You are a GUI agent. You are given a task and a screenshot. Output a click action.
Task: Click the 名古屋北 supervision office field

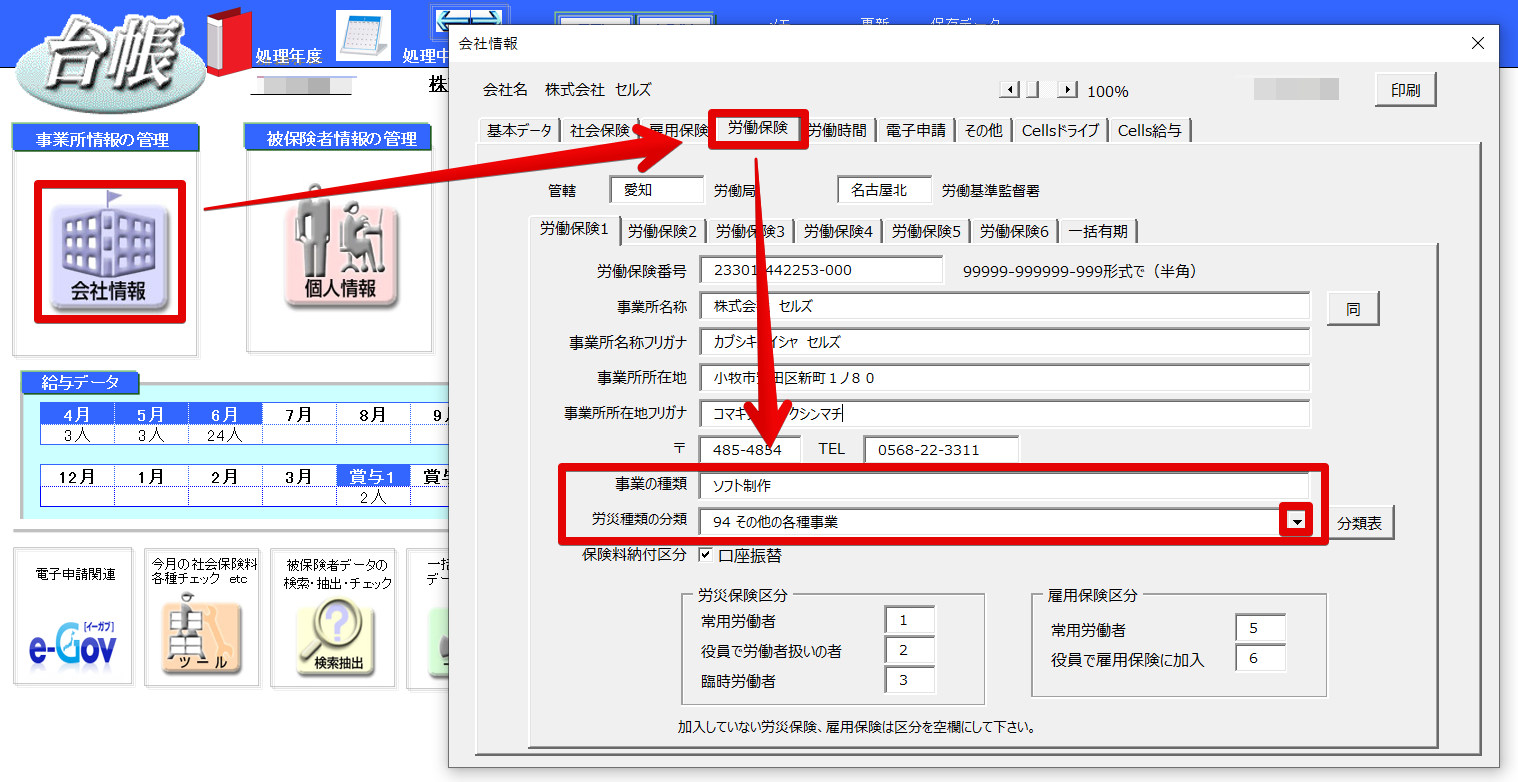885,190
